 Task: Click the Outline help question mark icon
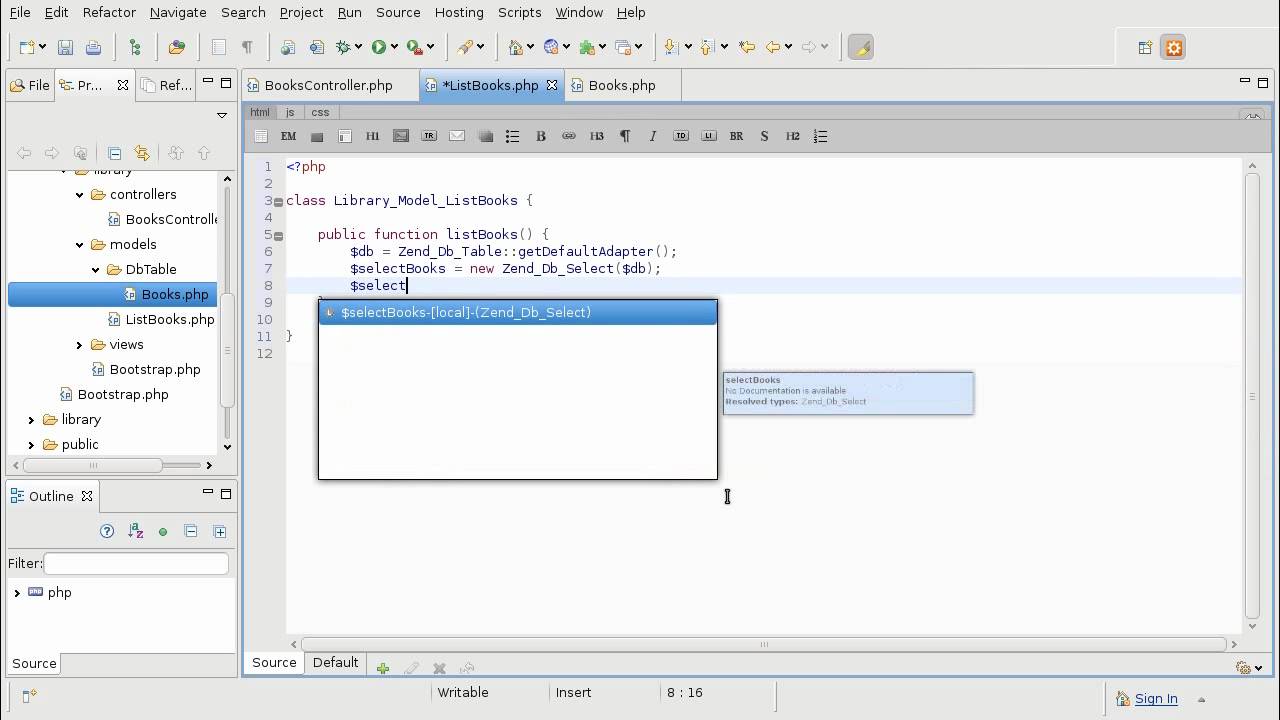pyautogui.click(x=107, y=531)
